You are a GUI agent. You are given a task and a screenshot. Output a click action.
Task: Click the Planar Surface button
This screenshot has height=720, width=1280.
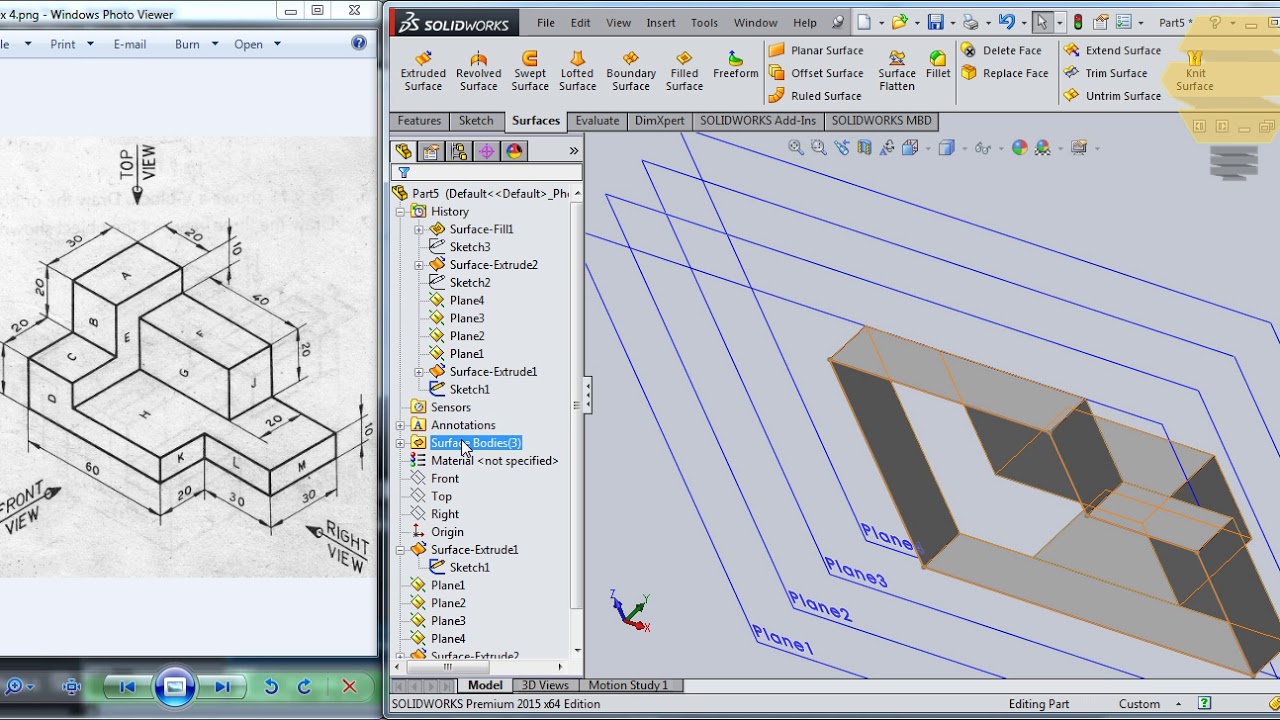[x=816, y=50]
